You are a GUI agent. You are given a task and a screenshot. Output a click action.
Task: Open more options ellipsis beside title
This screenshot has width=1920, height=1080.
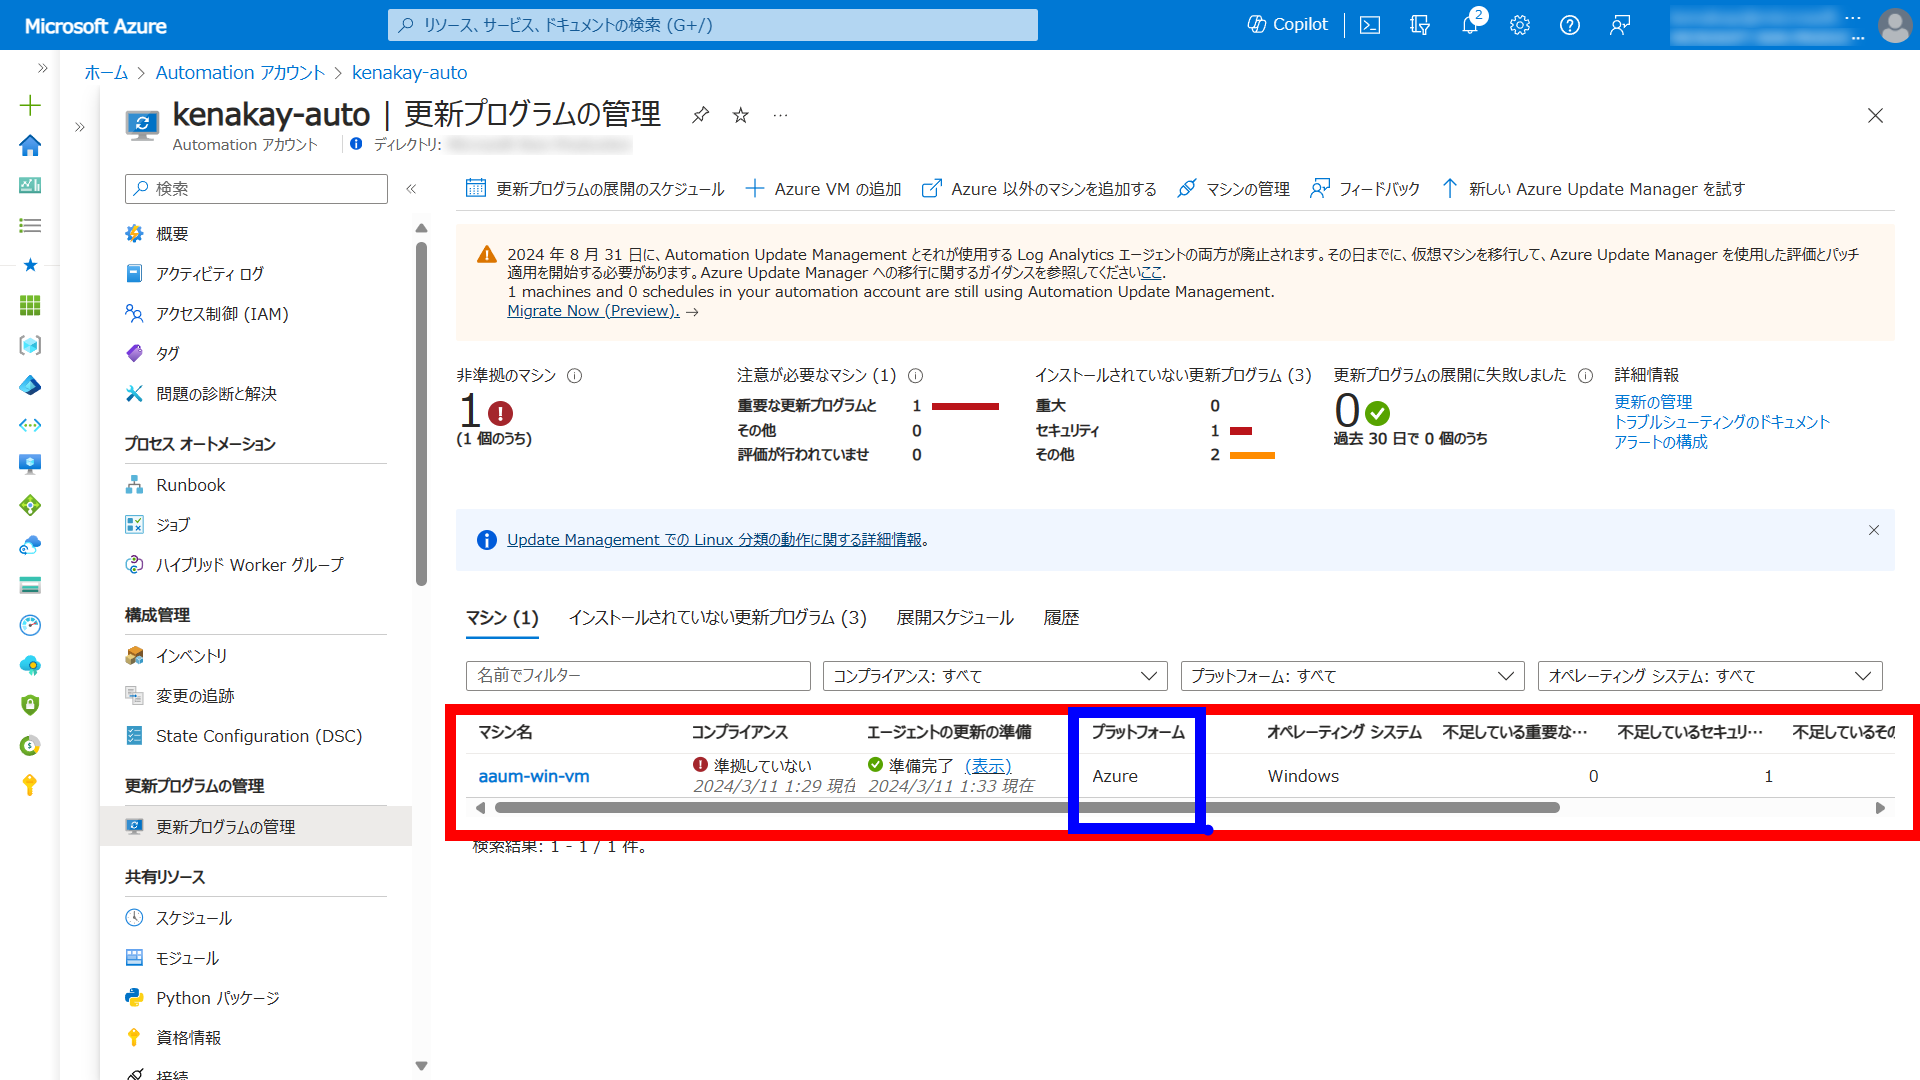(x=780, y=115)
